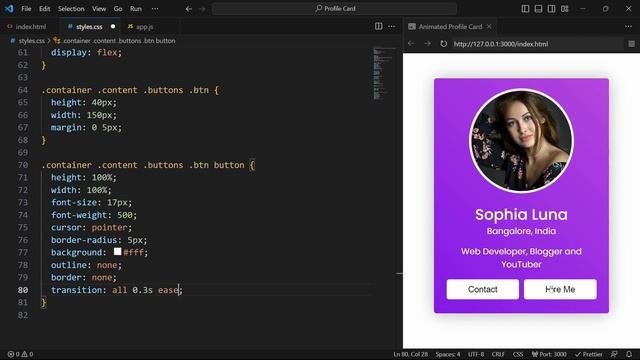This screenshot has height=360, width=640.
Task: Split the editor to the right
Action: (x=378, y=27)
